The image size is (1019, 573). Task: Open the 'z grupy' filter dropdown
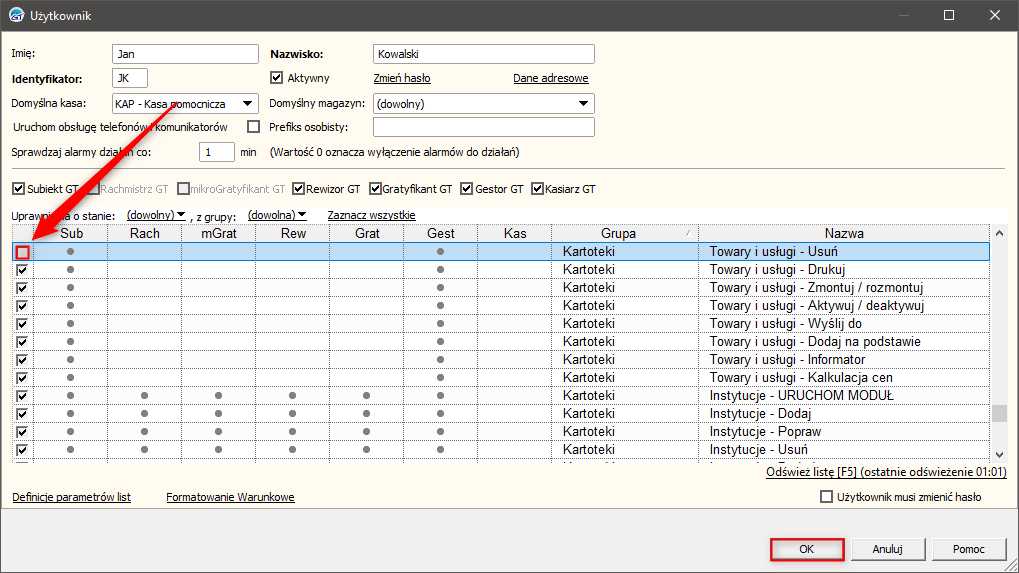tap(279, 215)
